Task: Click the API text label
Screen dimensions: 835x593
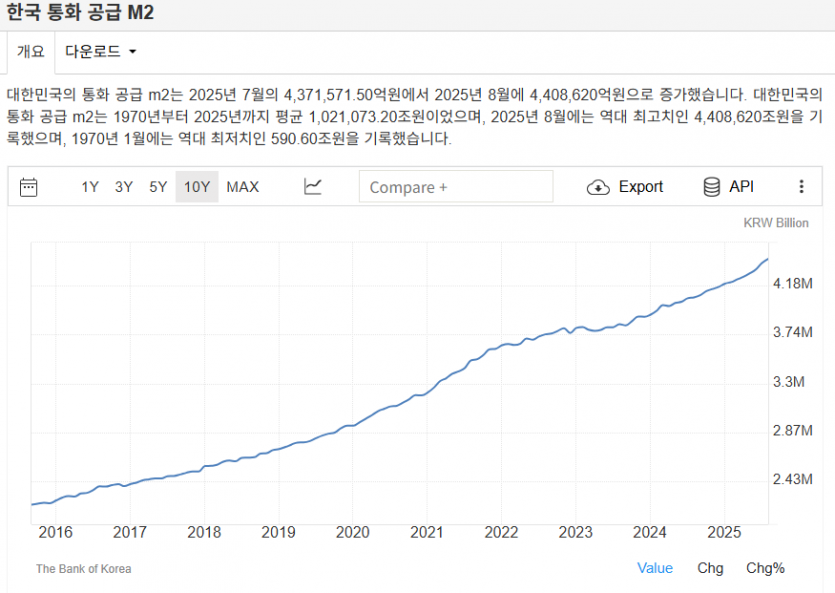Action: click(741, 187)
